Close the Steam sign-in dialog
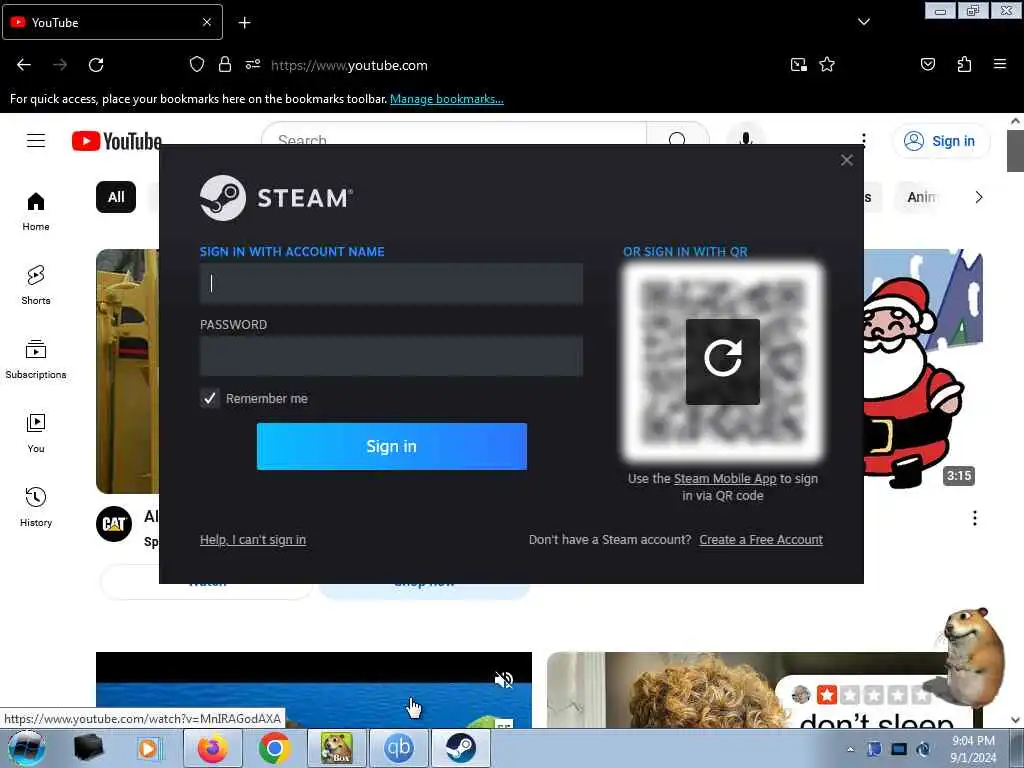Screen dimensions: 1024x768 pos(846,160)
